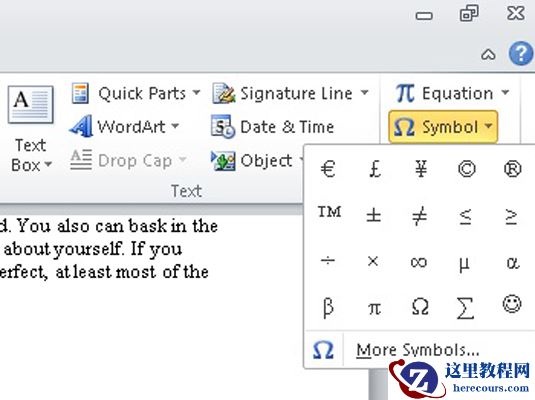The height and width of the screenshot is (400, 535).
Task: Insert the not-equal-to symbol
Action: pos(419,216)
